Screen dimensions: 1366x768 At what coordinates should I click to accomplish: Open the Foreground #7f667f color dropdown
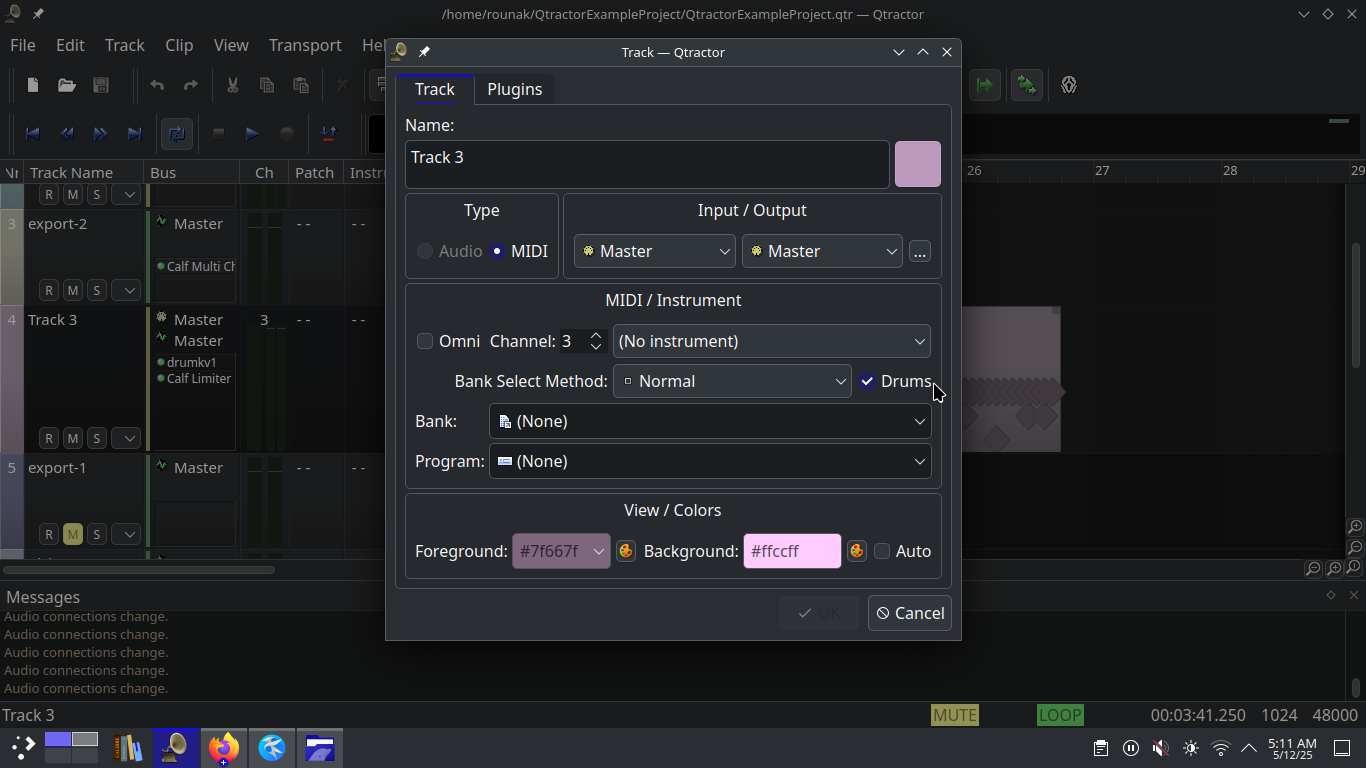click(x=561, y=551)
